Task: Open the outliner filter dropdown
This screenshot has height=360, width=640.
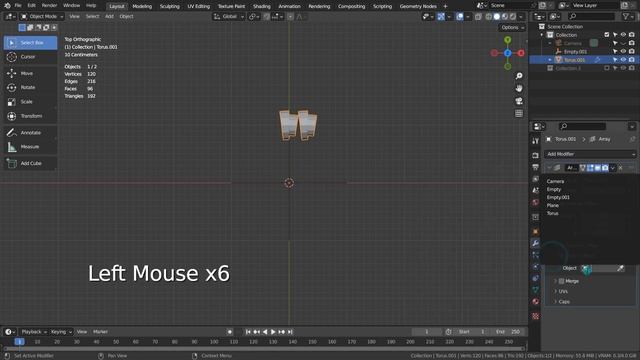Action: pos(628,17)
